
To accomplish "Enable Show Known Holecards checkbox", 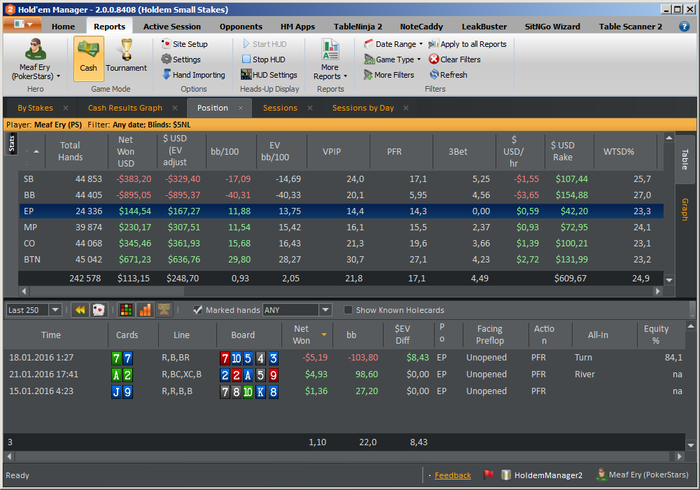I will [x=348, y=310].
